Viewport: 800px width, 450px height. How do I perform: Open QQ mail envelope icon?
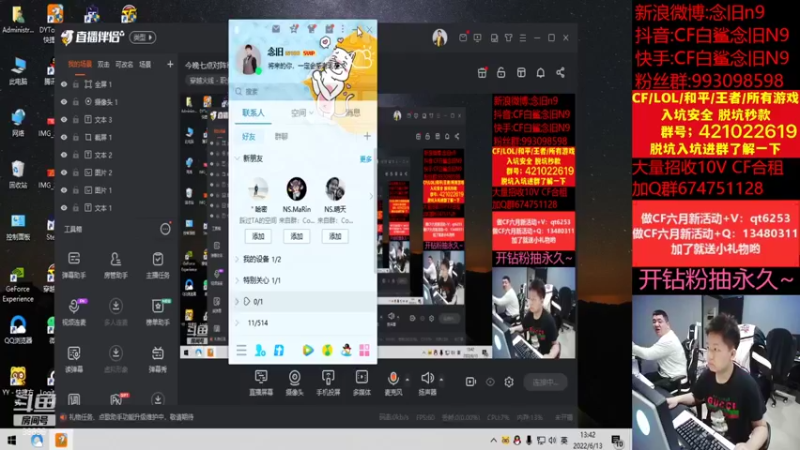click(x=276, y=29)
